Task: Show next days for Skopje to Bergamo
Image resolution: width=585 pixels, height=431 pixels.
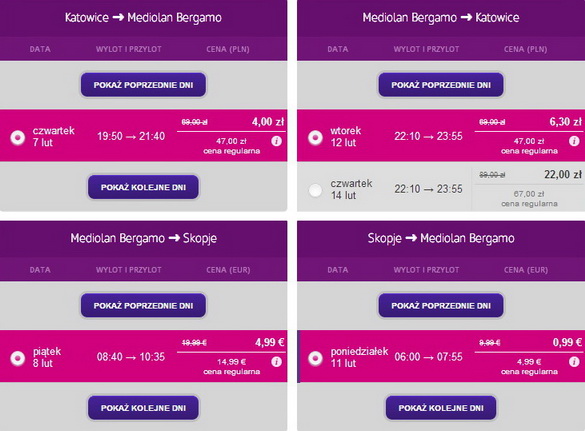Action: click(441, 408)
